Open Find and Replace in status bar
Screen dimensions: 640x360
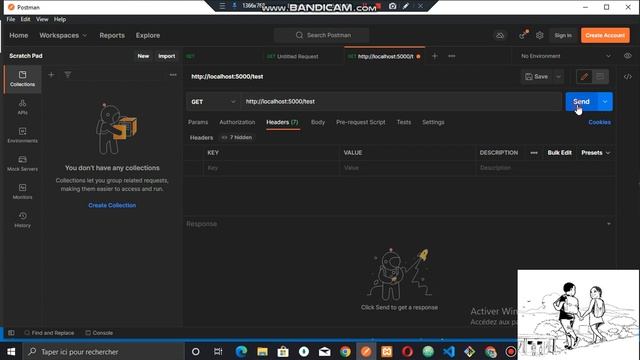tap(49, 333)
